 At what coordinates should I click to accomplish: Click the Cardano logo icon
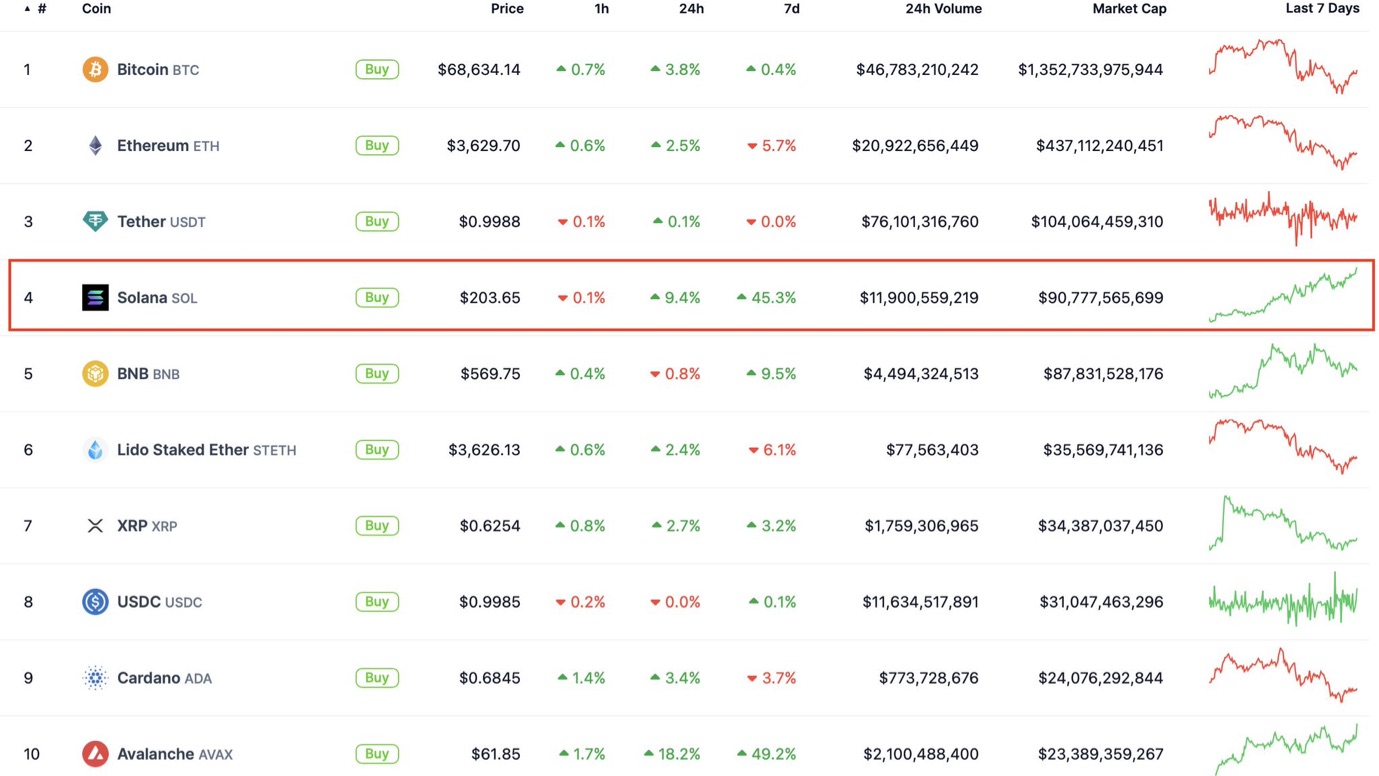[95, 678]
